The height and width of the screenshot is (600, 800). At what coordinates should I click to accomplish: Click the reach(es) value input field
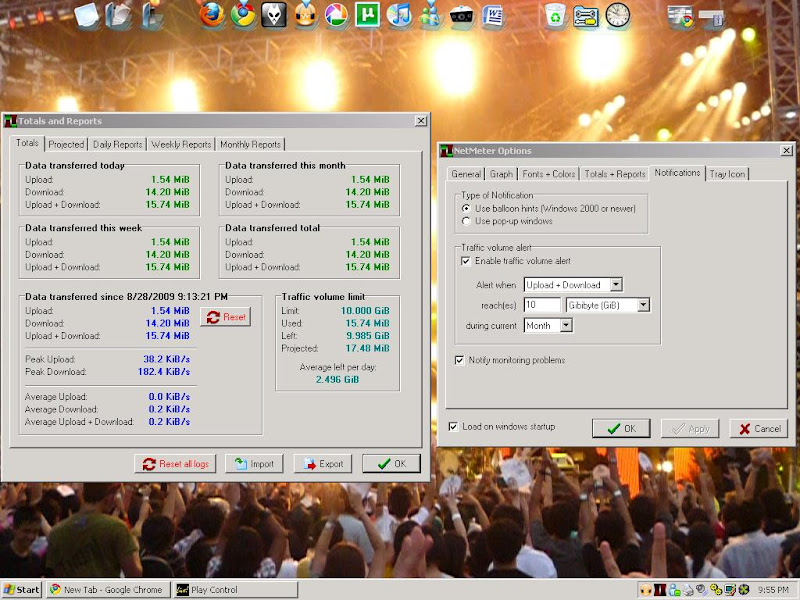tap(542, 305)
